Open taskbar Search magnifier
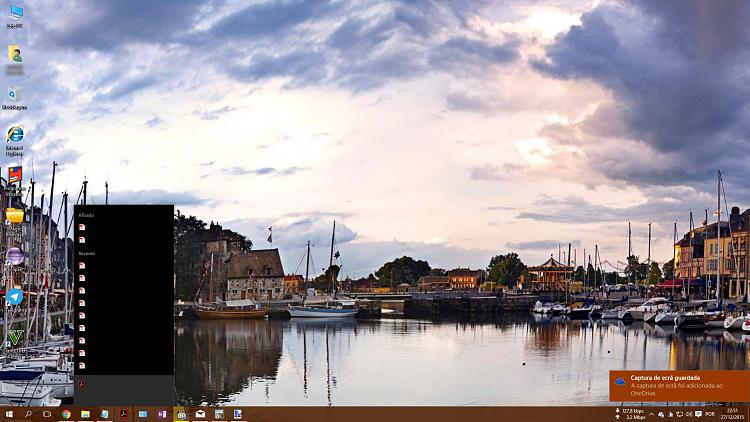 coord(28,414)
